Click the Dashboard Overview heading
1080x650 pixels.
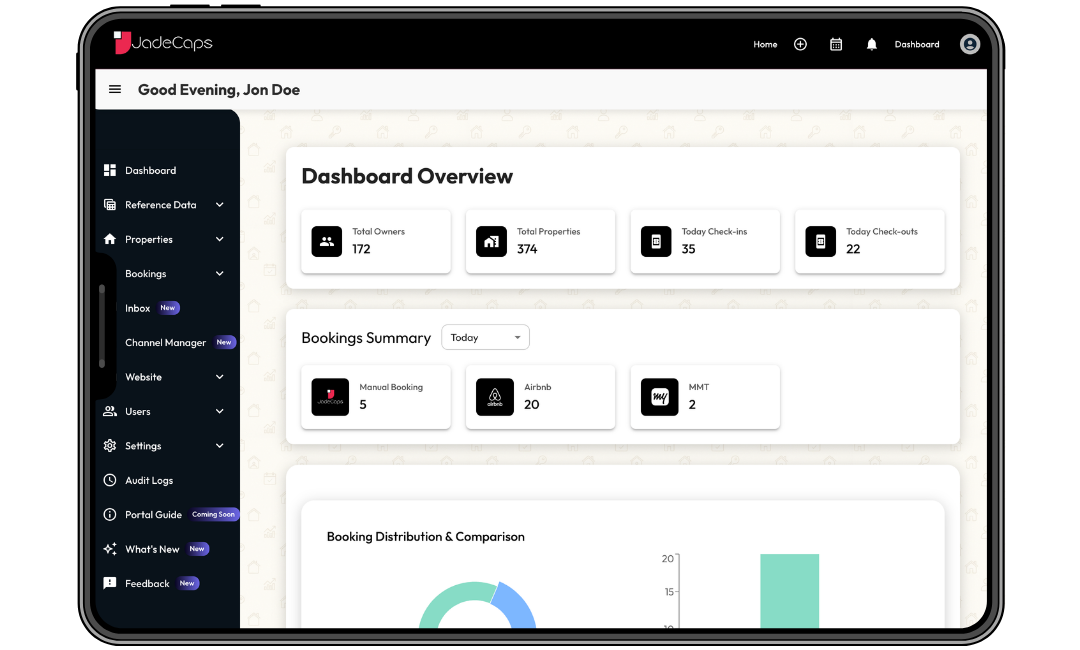pos(407,176)
